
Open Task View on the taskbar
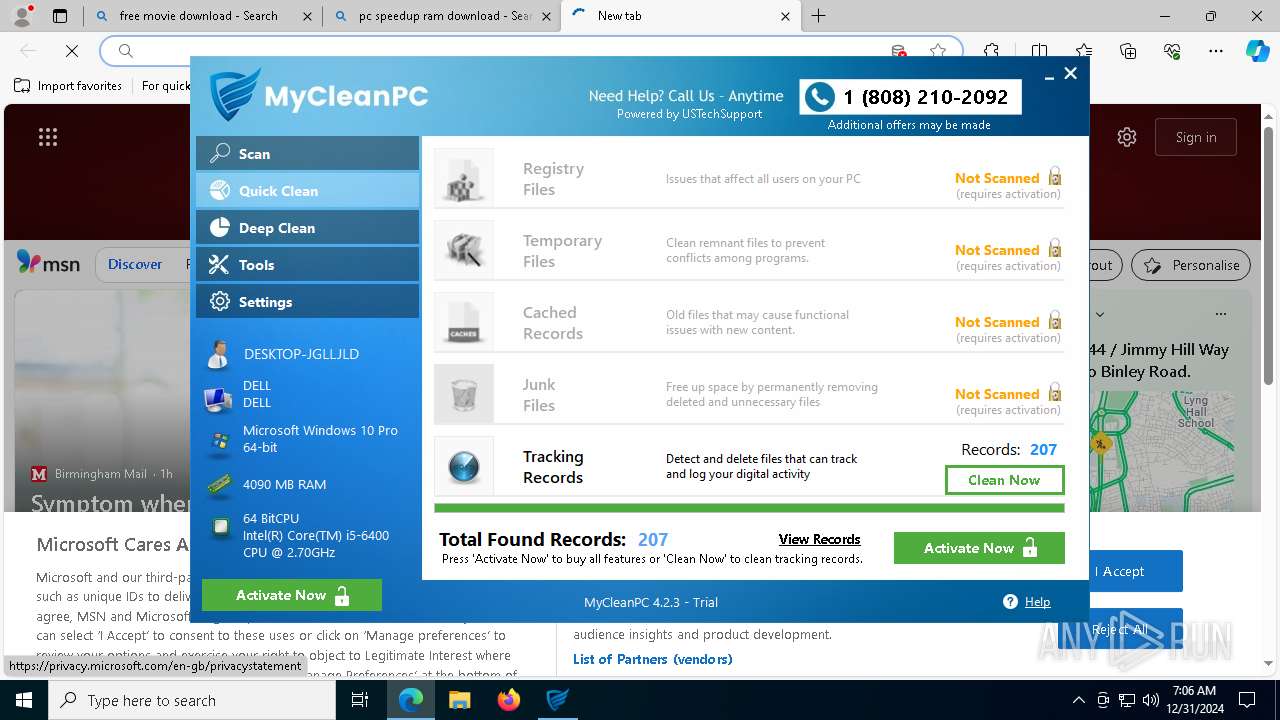click(360, 700)
